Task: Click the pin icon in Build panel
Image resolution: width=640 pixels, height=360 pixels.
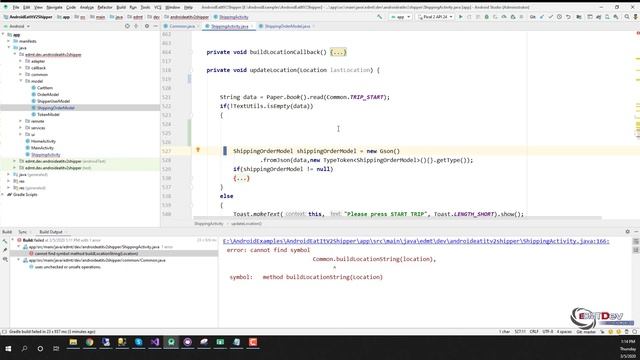Action: (5, 250)
